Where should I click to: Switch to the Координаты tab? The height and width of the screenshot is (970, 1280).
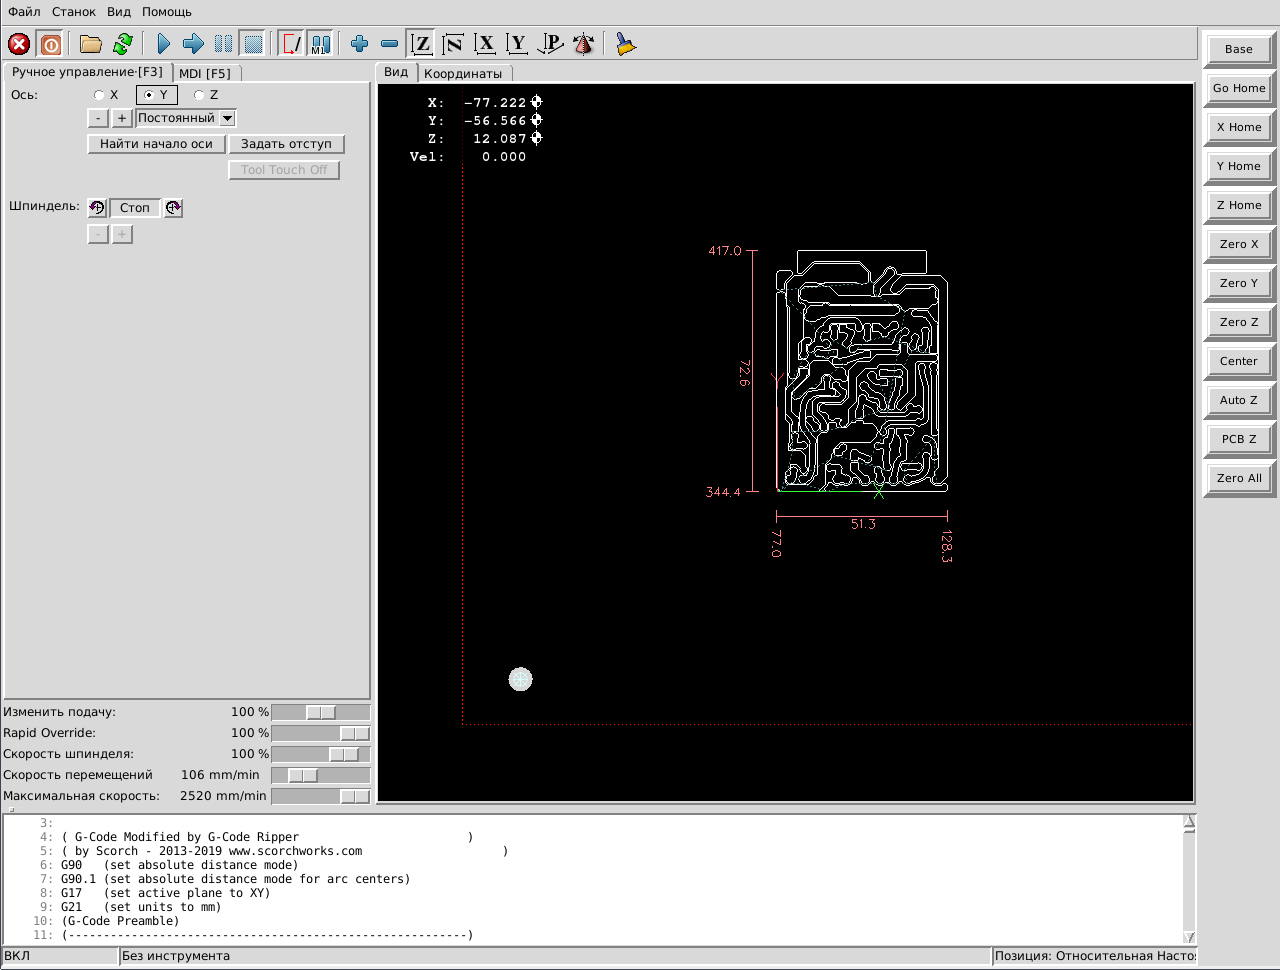tap(463, 73)
